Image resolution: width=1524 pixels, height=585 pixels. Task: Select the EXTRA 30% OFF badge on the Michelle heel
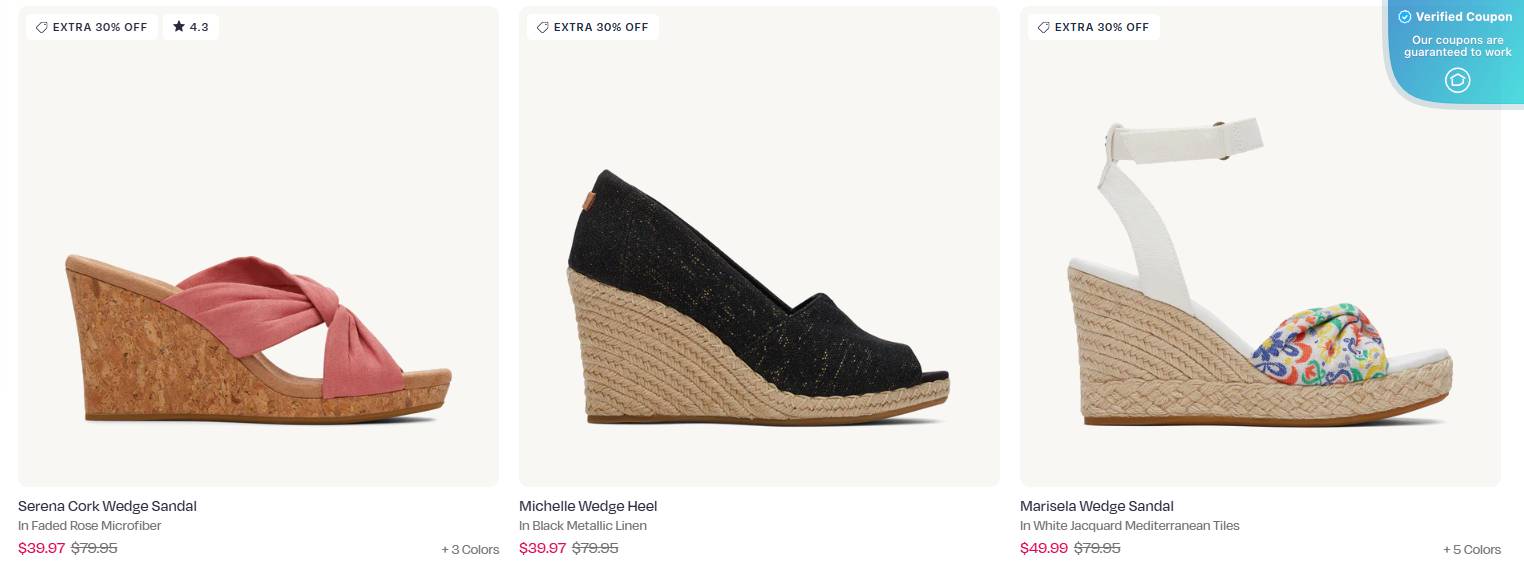(593, 27)
